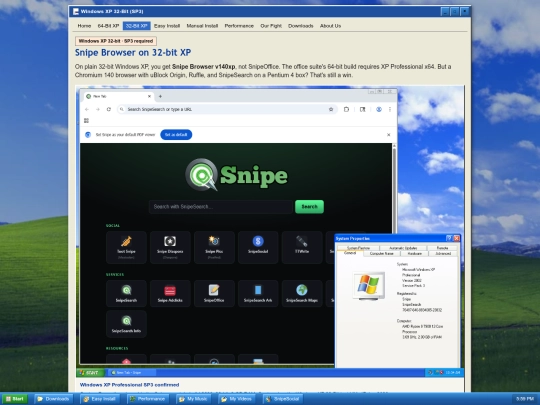Click the 'Snipe Browser on 32-bit XP' heading
This screenshot has height=405, width=540.
click(x=133, y=52)
